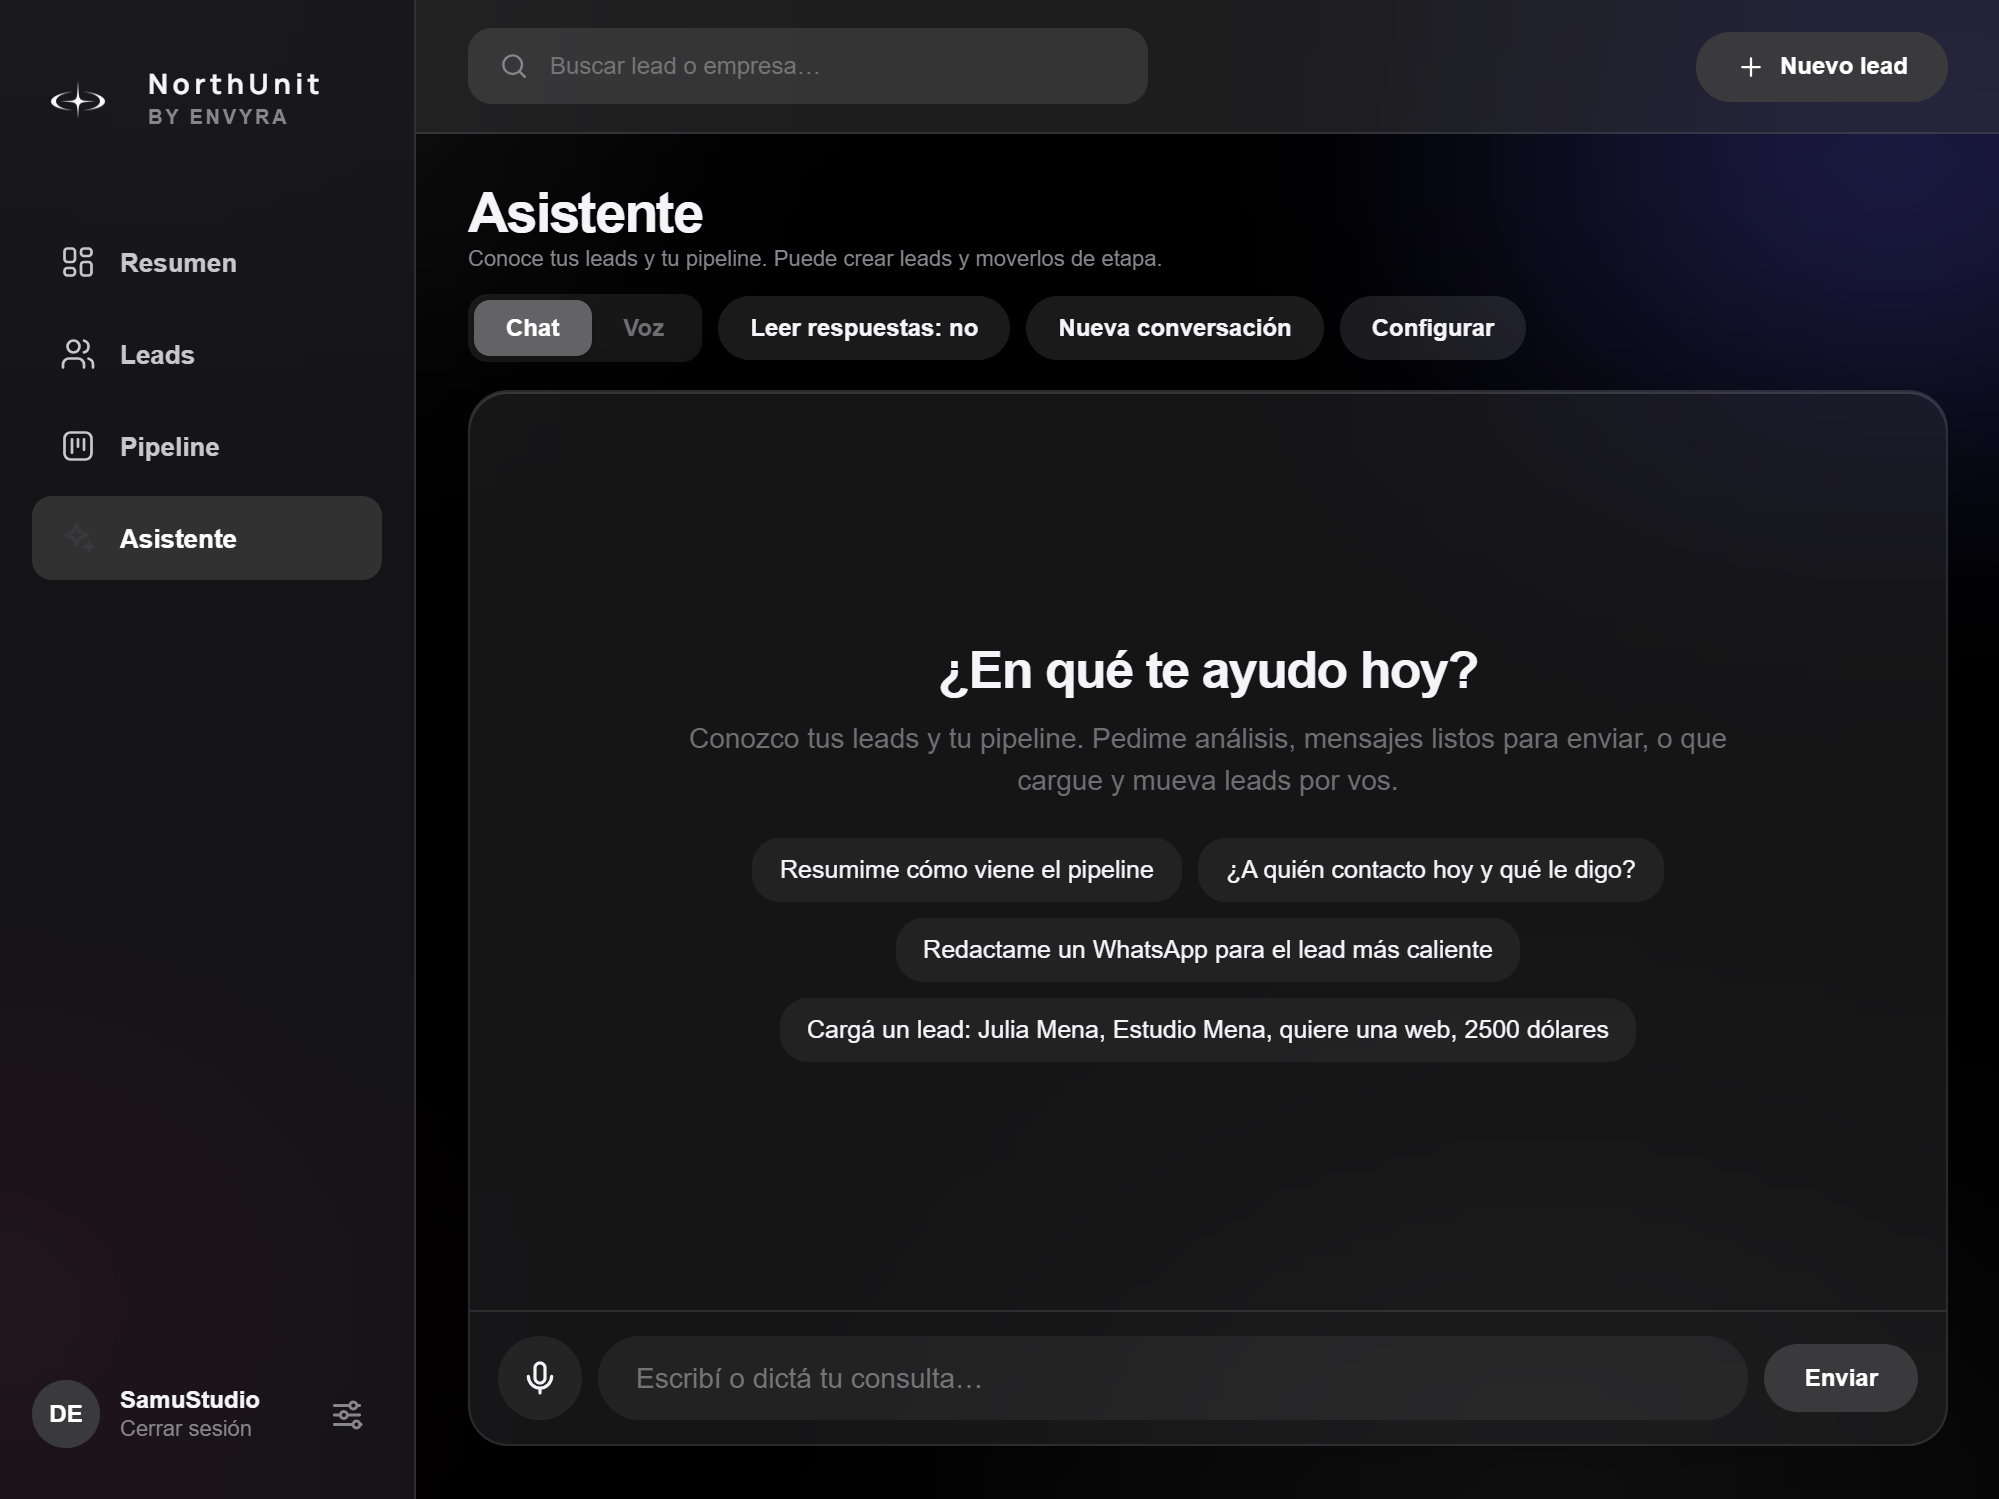This screenshot has height=1499, width=1999.
Task: Click the NorthUnit brand name
Action: [x=234, y=84]
